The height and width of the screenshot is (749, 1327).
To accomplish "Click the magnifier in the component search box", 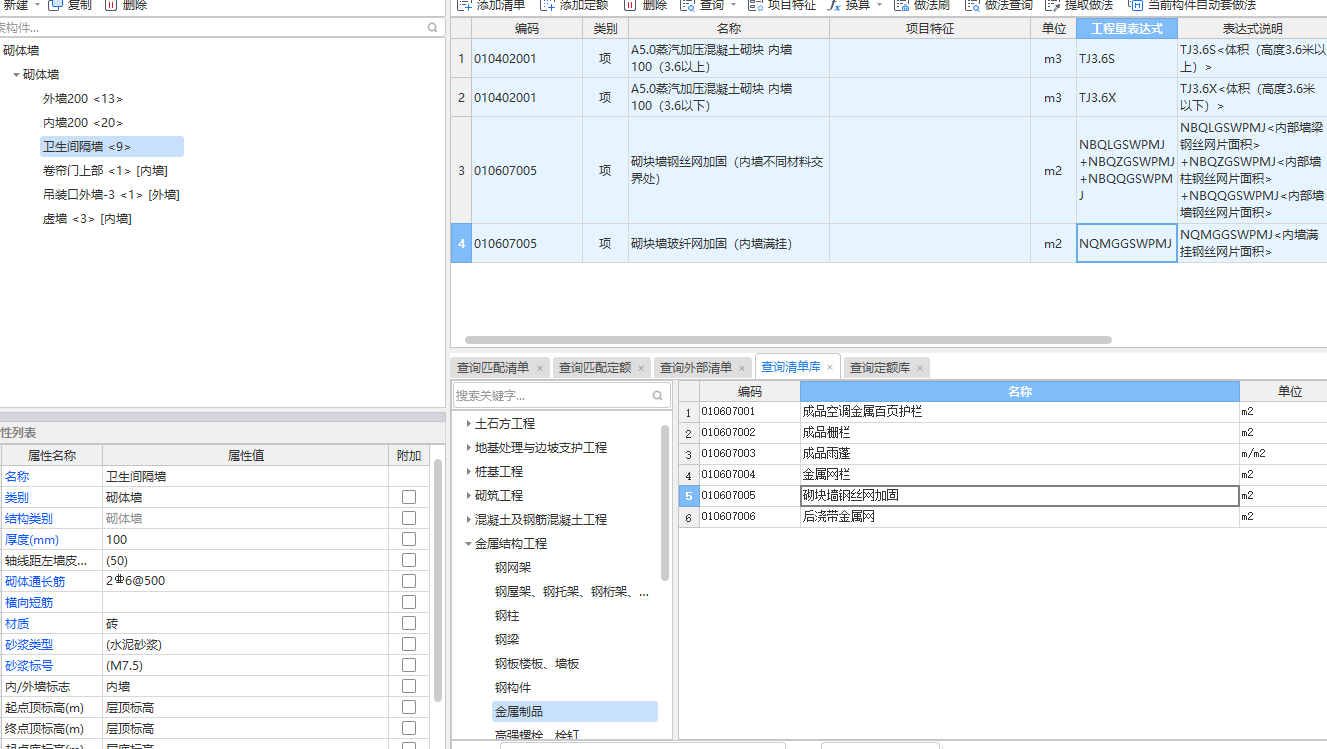I will (433, 28).
